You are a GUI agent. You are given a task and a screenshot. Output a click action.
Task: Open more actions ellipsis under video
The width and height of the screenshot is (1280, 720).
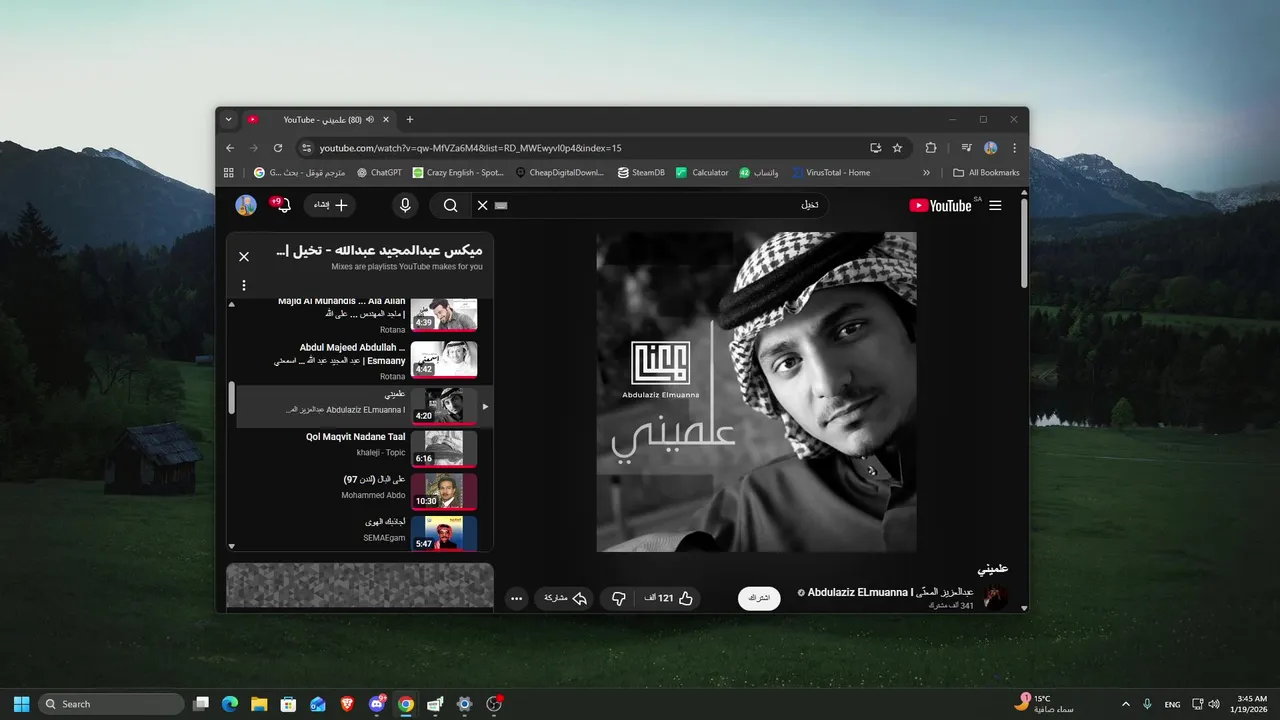pyautogui.click(x=516, y=598)
